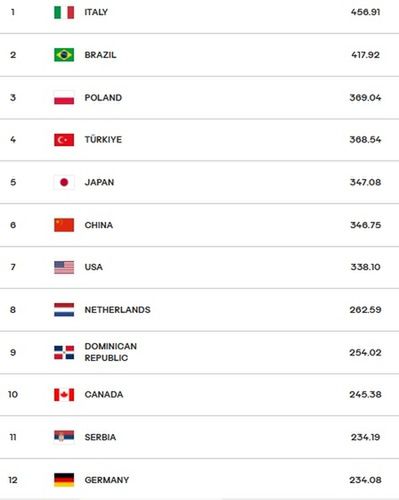Click Türkiye's score 368.54

point(365,140)
